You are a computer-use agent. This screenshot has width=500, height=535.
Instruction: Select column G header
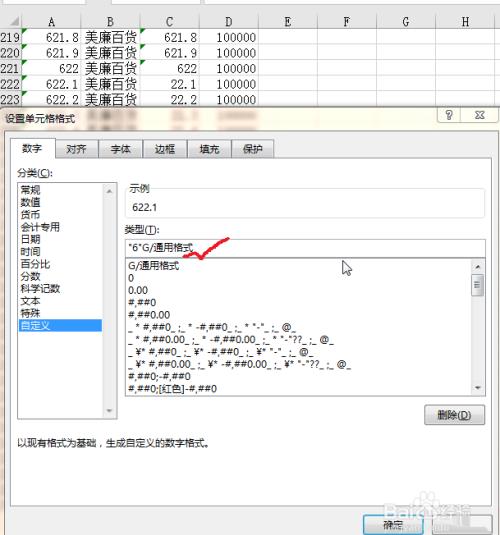click(406, 22)
